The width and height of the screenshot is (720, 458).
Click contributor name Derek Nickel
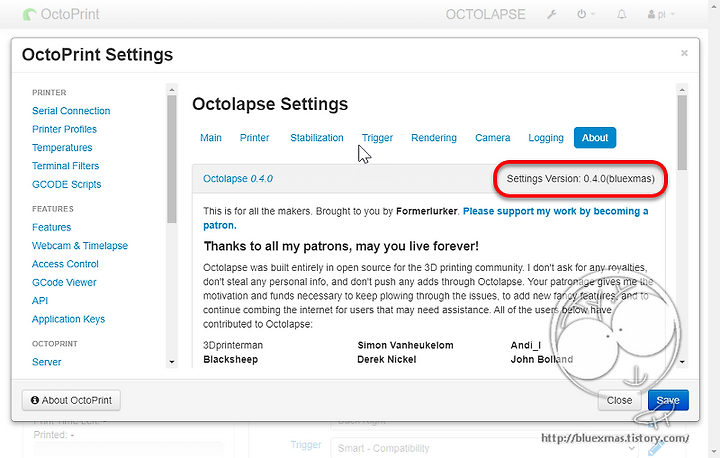tap(387, 360)
